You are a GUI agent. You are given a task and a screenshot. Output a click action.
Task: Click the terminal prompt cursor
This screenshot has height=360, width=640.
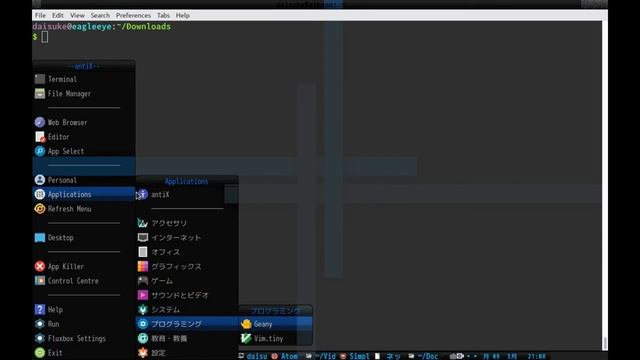(44, 37)
